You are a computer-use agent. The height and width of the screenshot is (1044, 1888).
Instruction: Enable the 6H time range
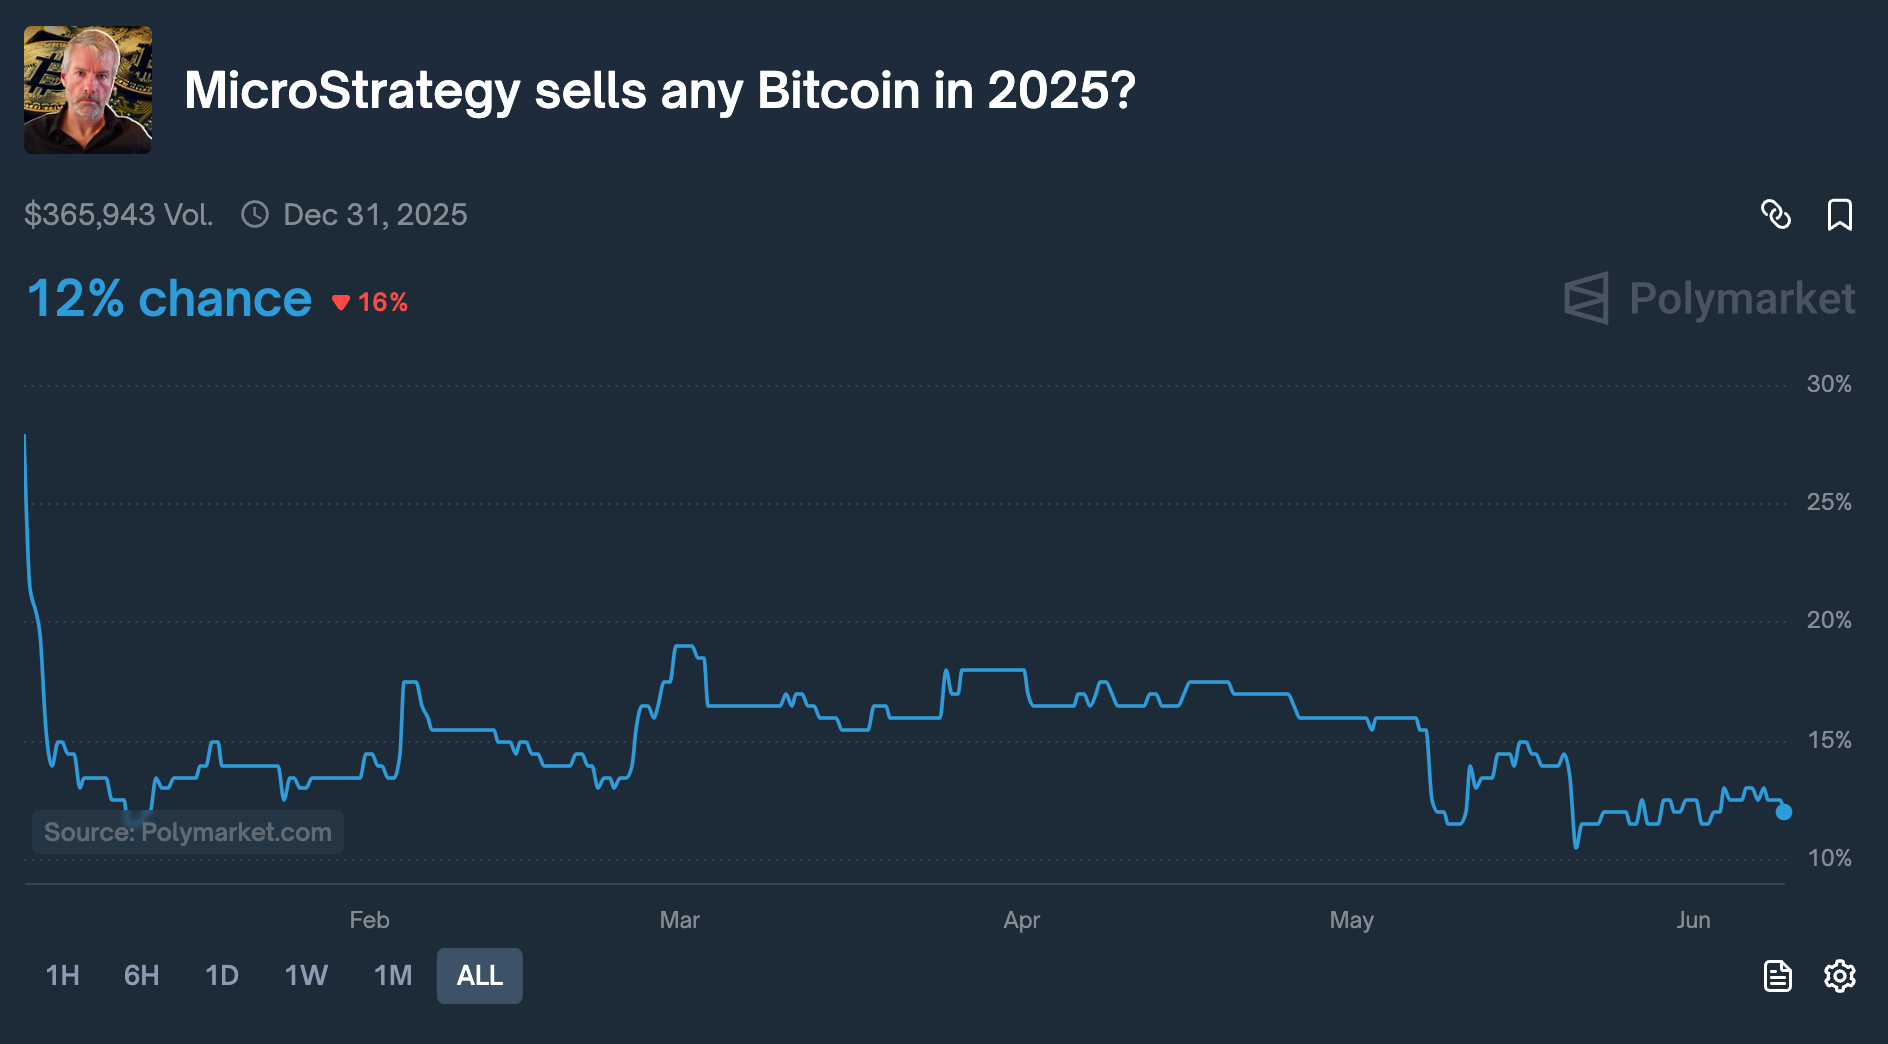coord(141,975)
